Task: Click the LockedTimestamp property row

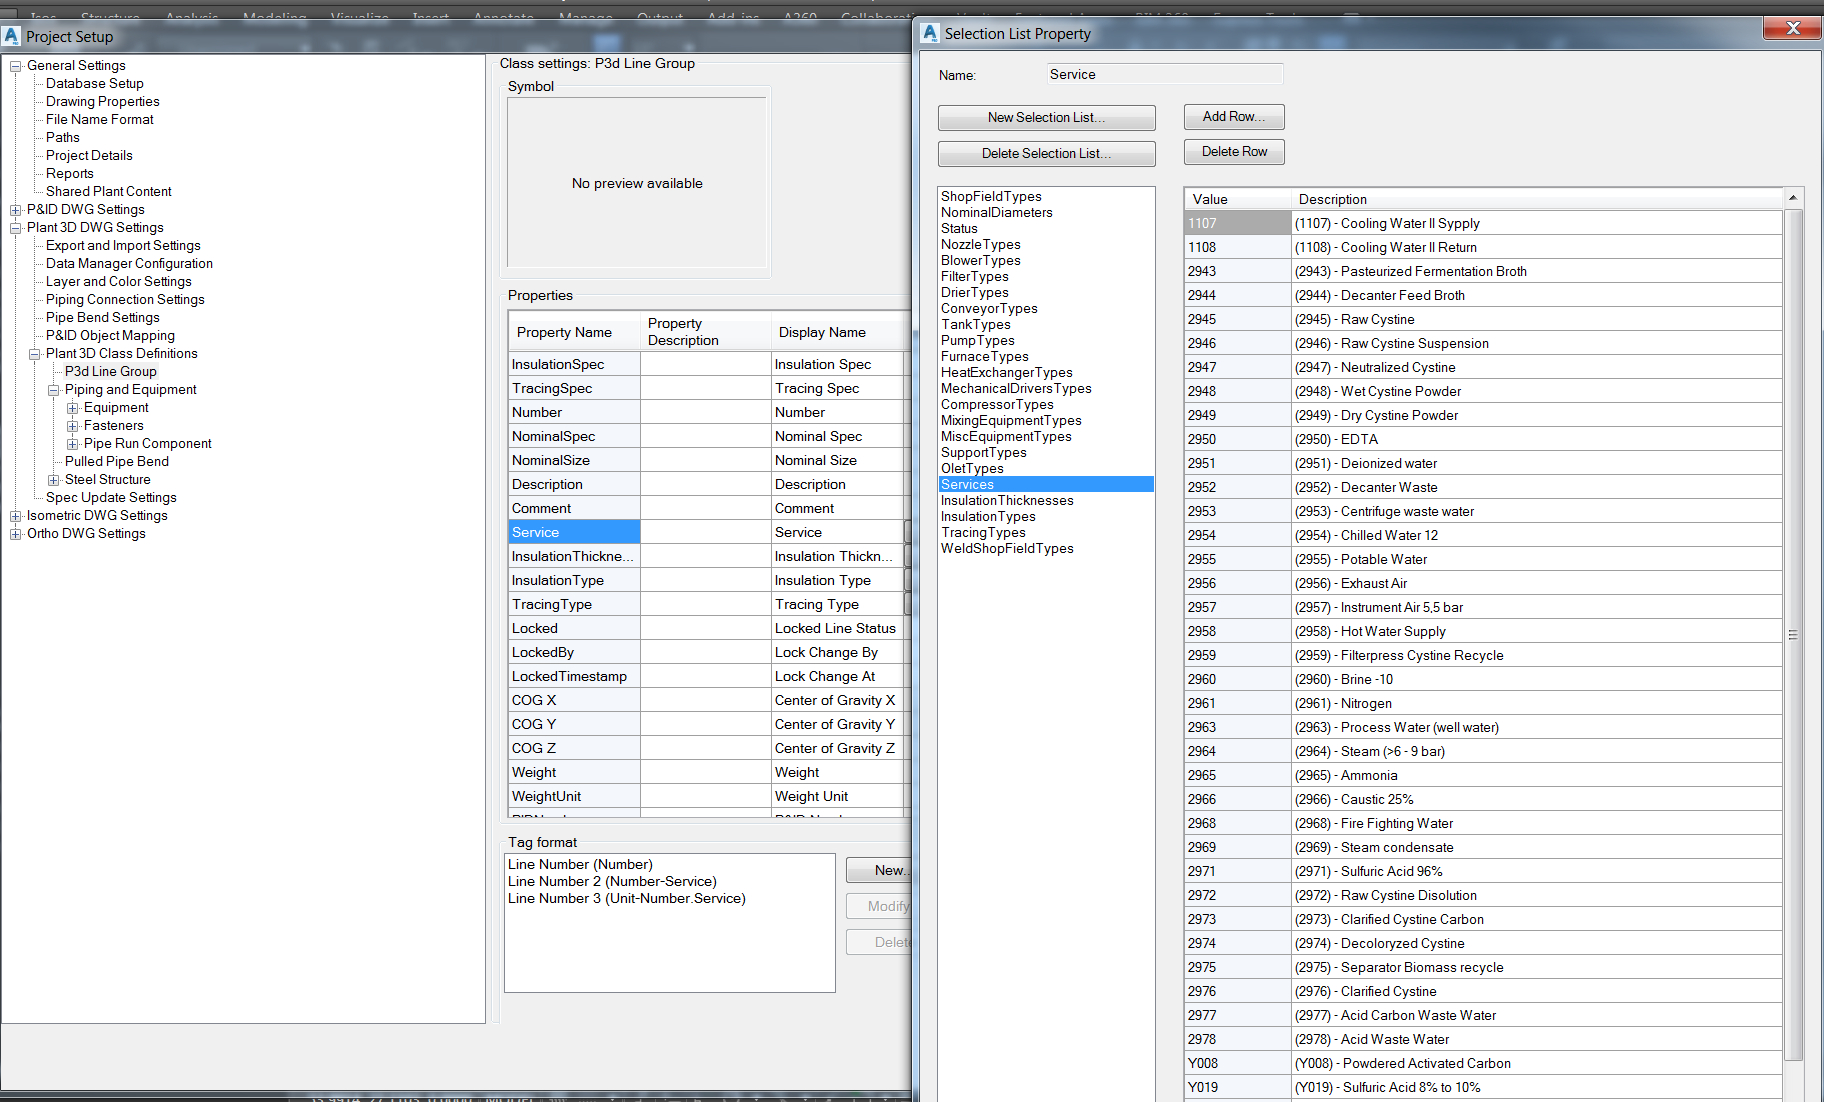Action: [574, 677]
